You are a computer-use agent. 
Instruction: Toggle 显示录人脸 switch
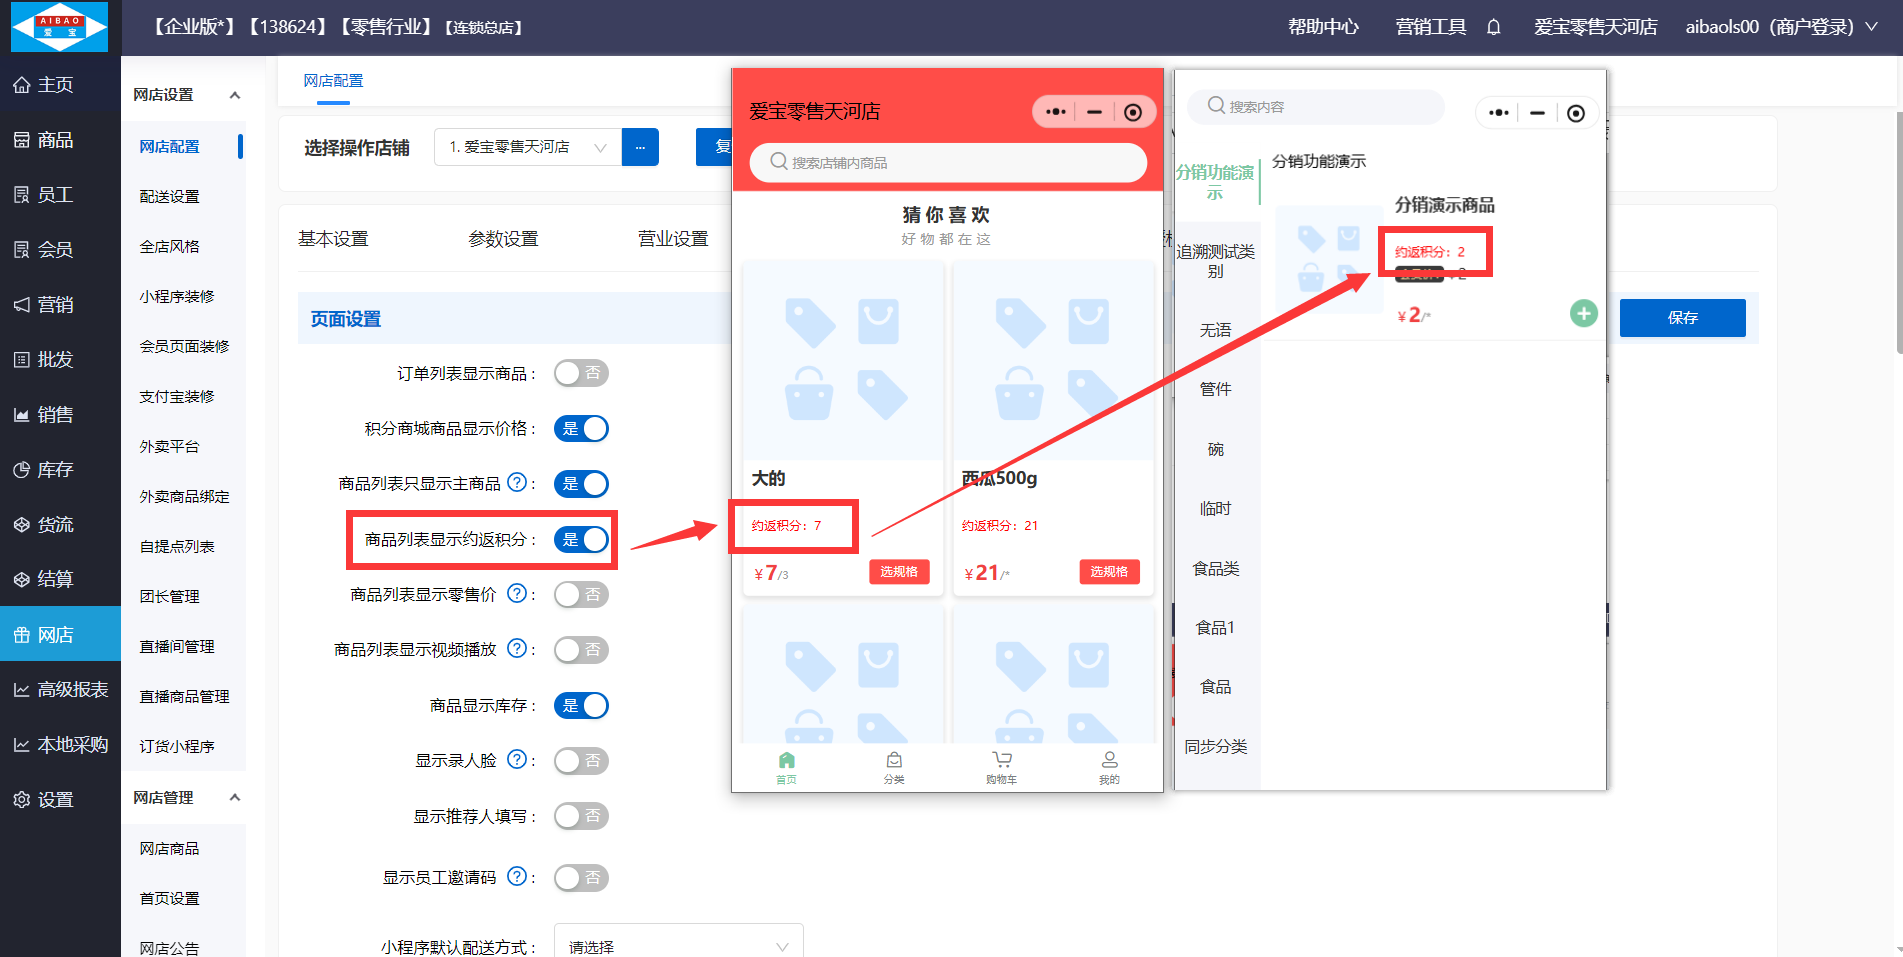pyautogui.click(x=581, y=761)
